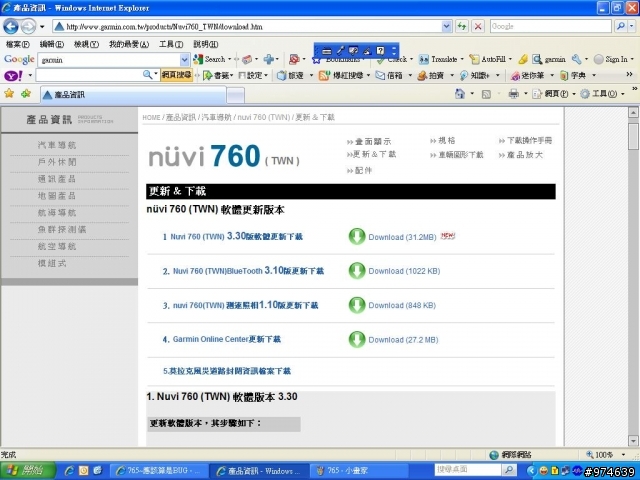The height and width of the screenshot is (480, 640).
Task: Click green download icon for 測速照相 1.10
Action: tap(357, 305)
